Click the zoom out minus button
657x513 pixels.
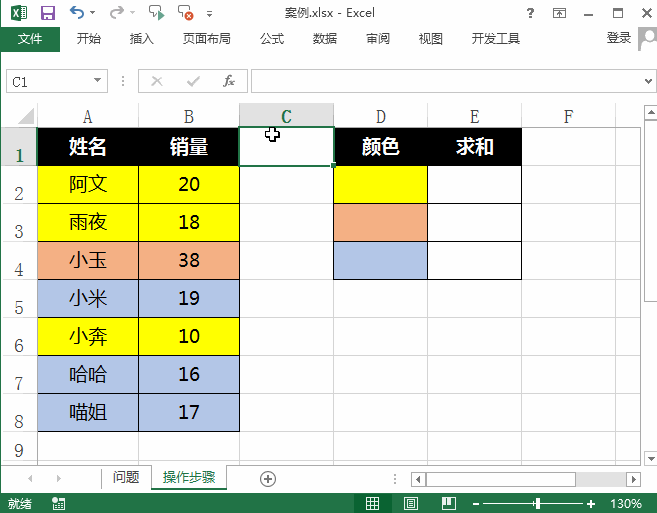click(476, 504)
